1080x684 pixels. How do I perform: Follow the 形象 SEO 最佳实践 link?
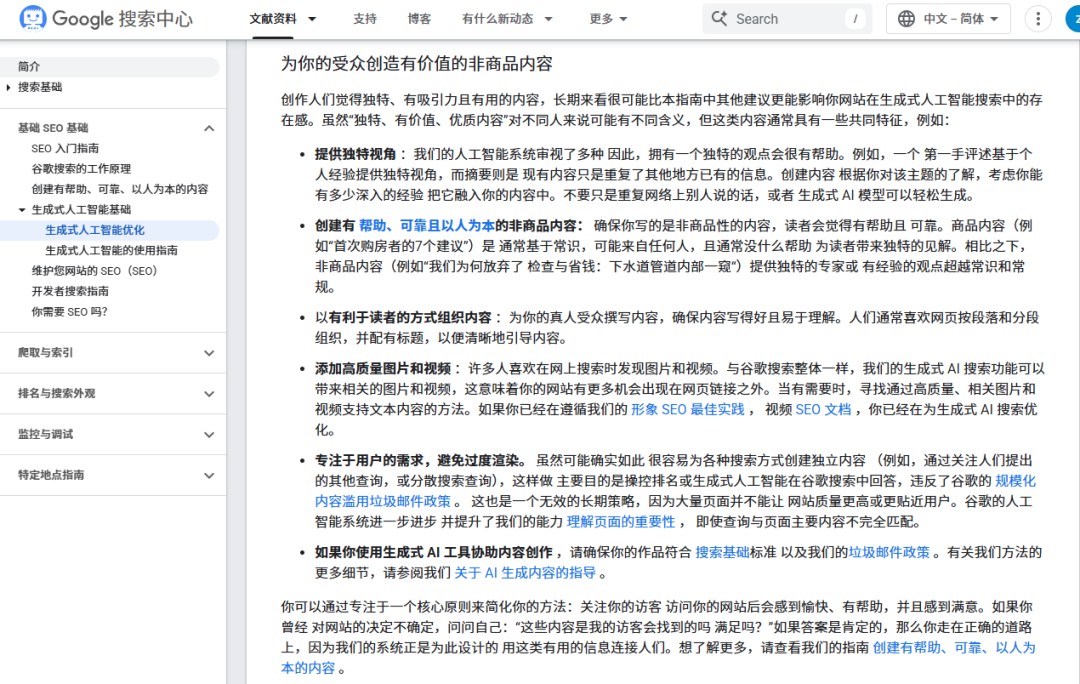click(x=687, y=410)
